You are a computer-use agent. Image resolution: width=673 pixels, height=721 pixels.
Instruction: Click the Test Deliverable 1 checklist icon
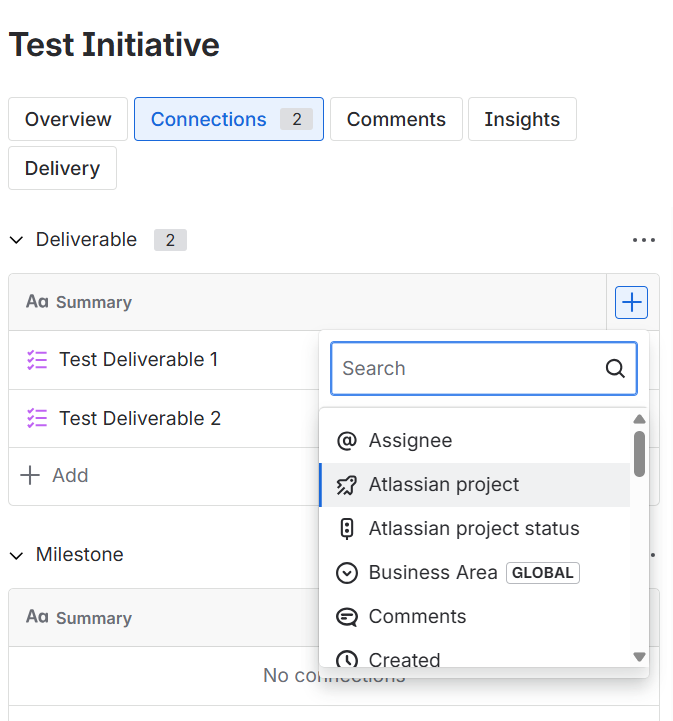pos(37,360)
